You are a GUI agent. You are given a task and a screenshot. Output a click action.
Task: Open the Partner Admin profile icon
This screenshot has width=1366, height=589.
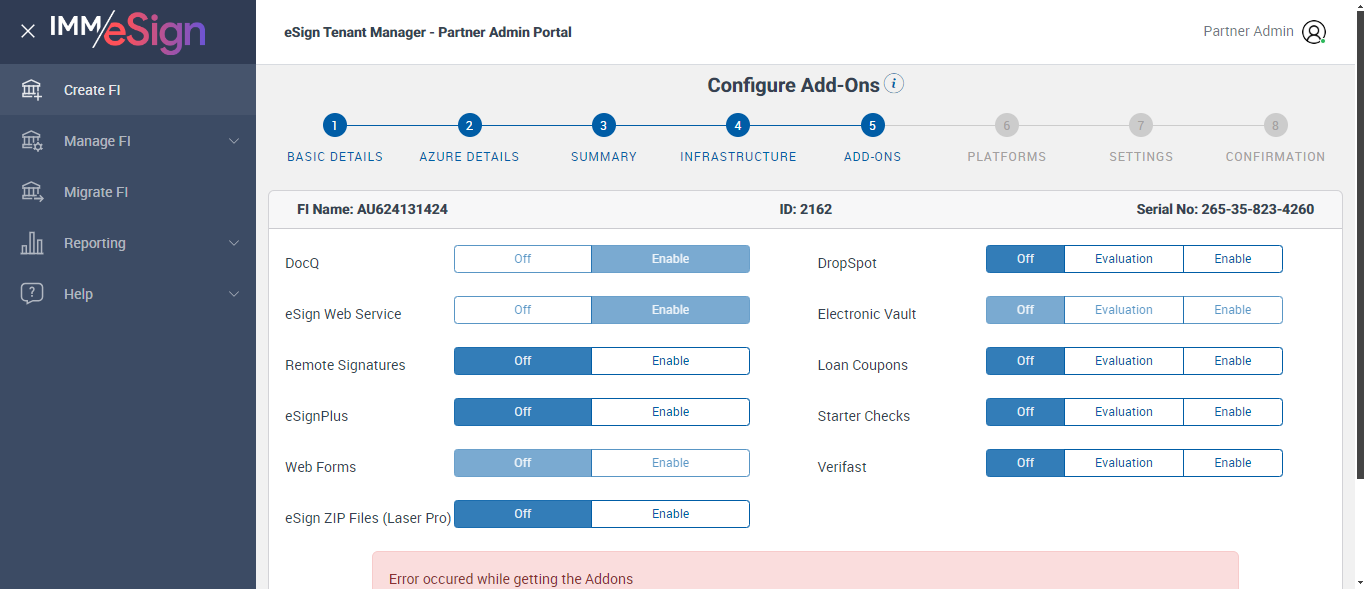[1313, 32]
